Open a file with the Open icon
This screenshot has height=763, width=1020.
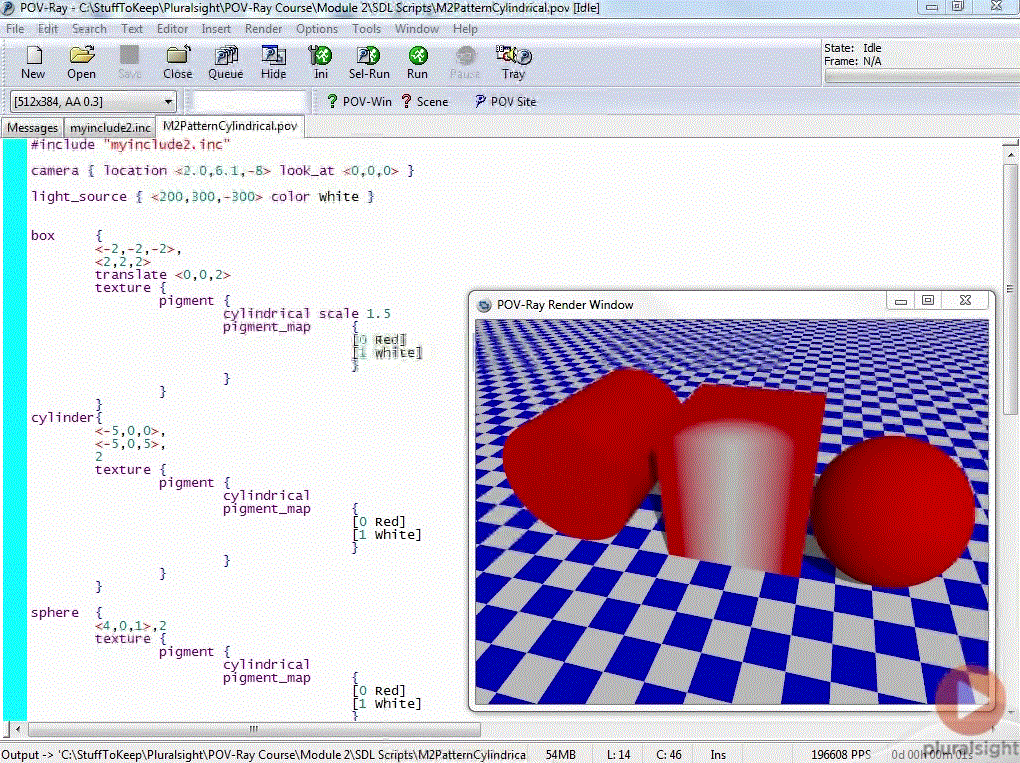click(81, 62)
